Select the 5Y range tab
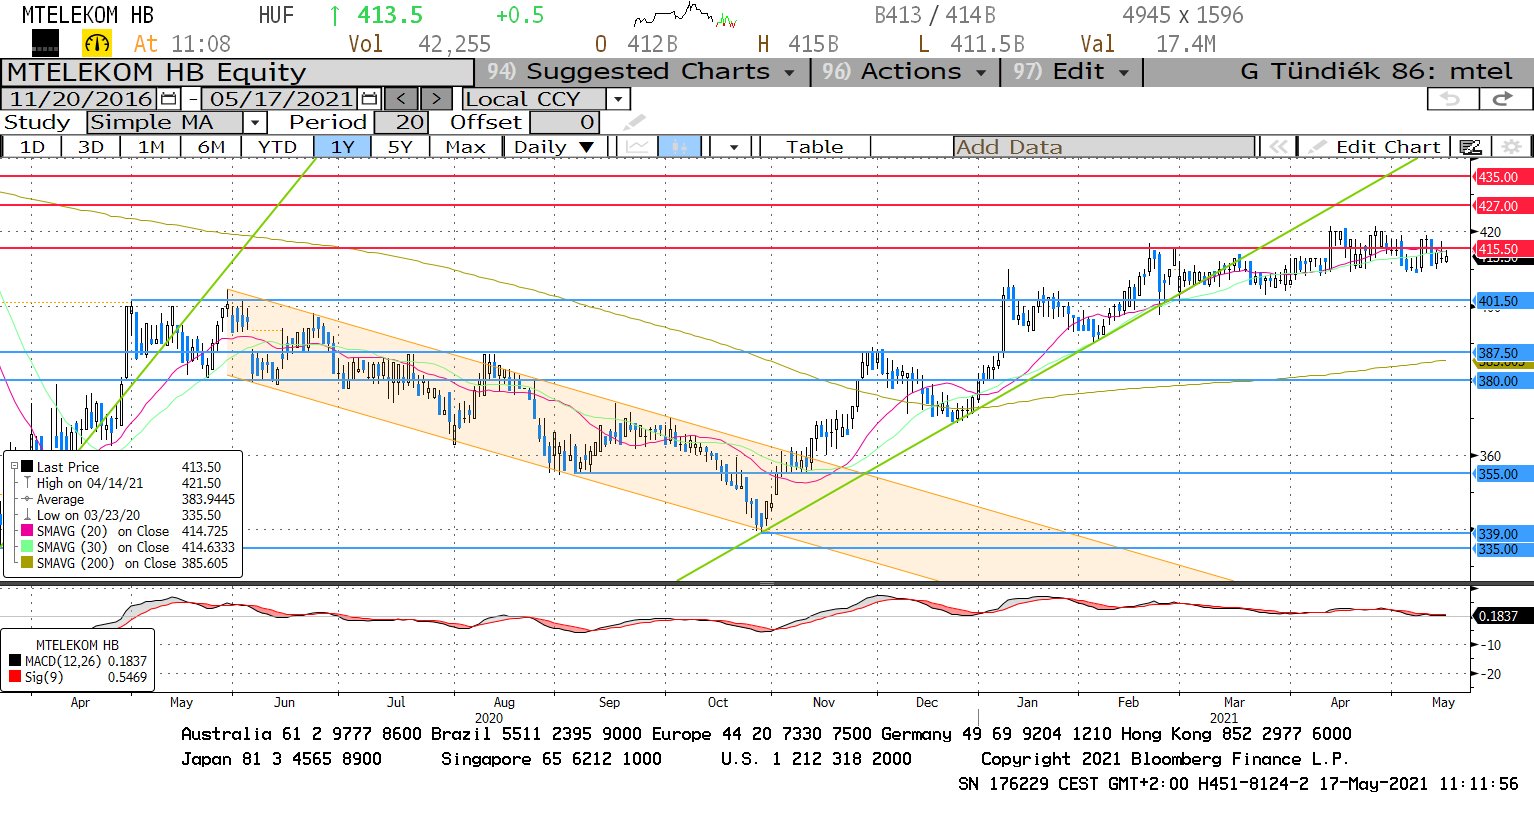Screen dimensions: 1534x813 tap(400, 147)
